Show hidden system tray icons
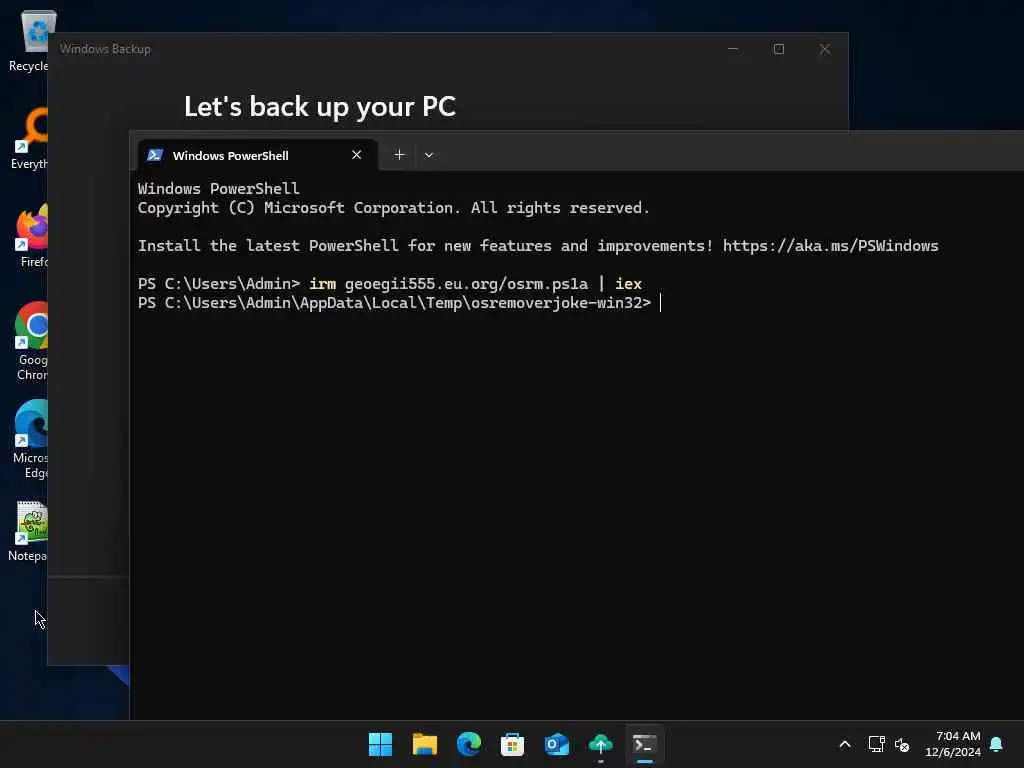Viewport: 1024px width, 768px height. pos(844,744)
